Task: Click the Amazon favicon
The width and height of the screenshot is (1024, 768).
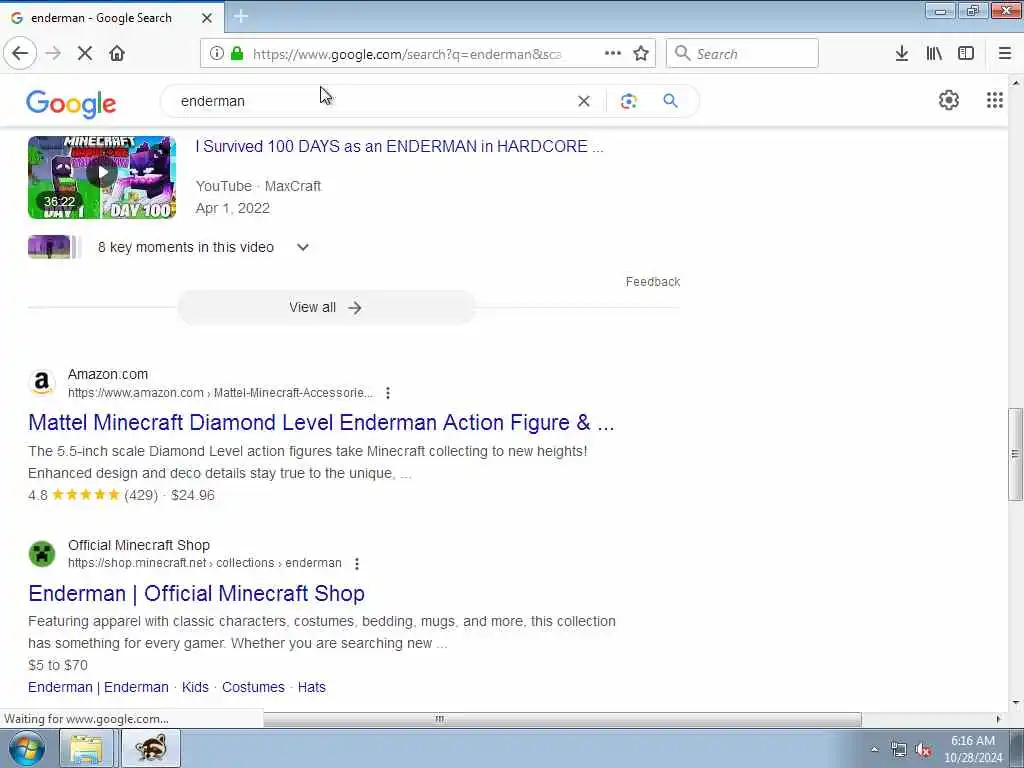Action: coord(42,383)
